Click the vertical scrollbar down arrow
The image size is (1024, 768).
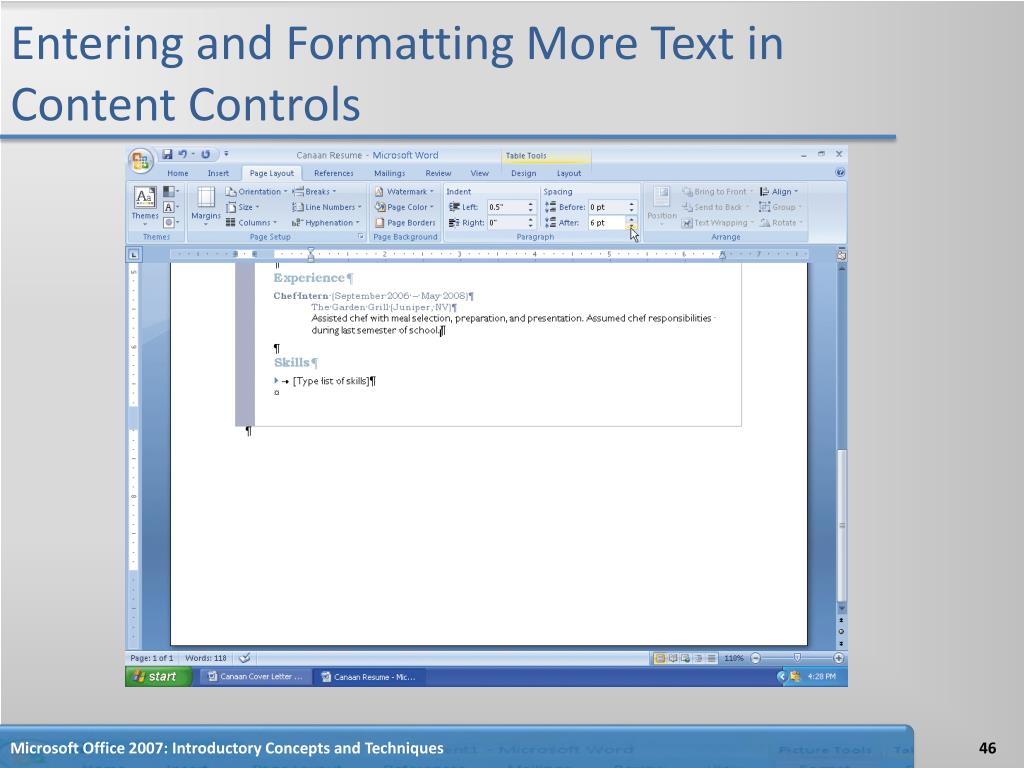coord(842,608)
